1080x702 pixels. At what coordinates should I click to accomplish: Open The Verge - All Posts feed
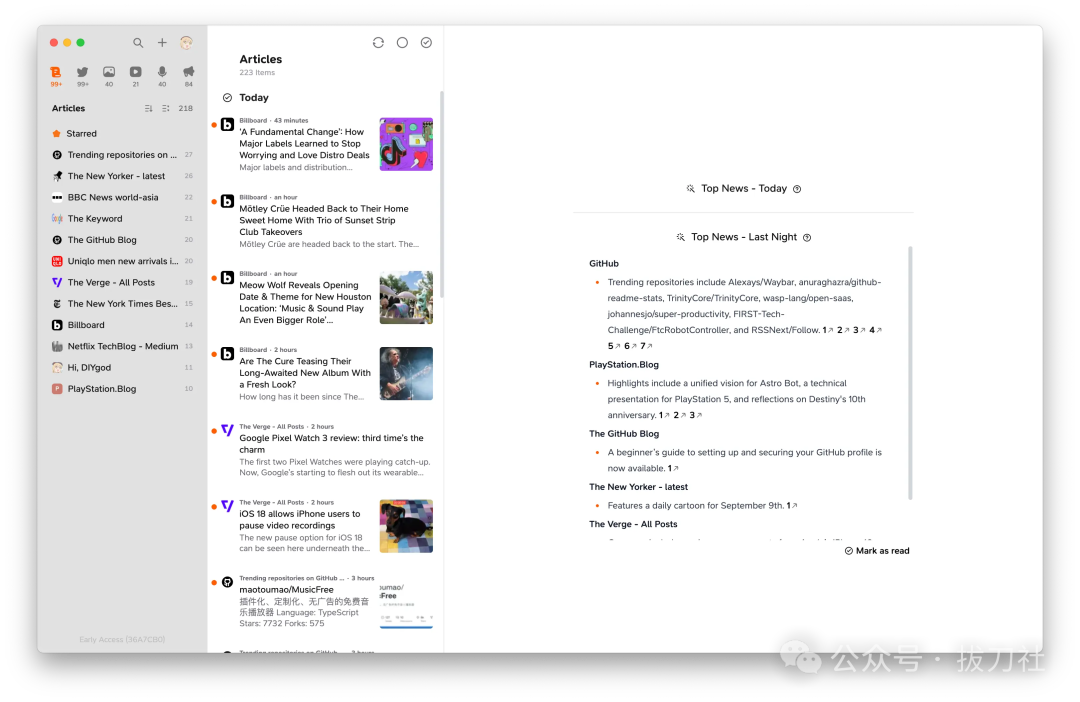(x=123, y=282)
